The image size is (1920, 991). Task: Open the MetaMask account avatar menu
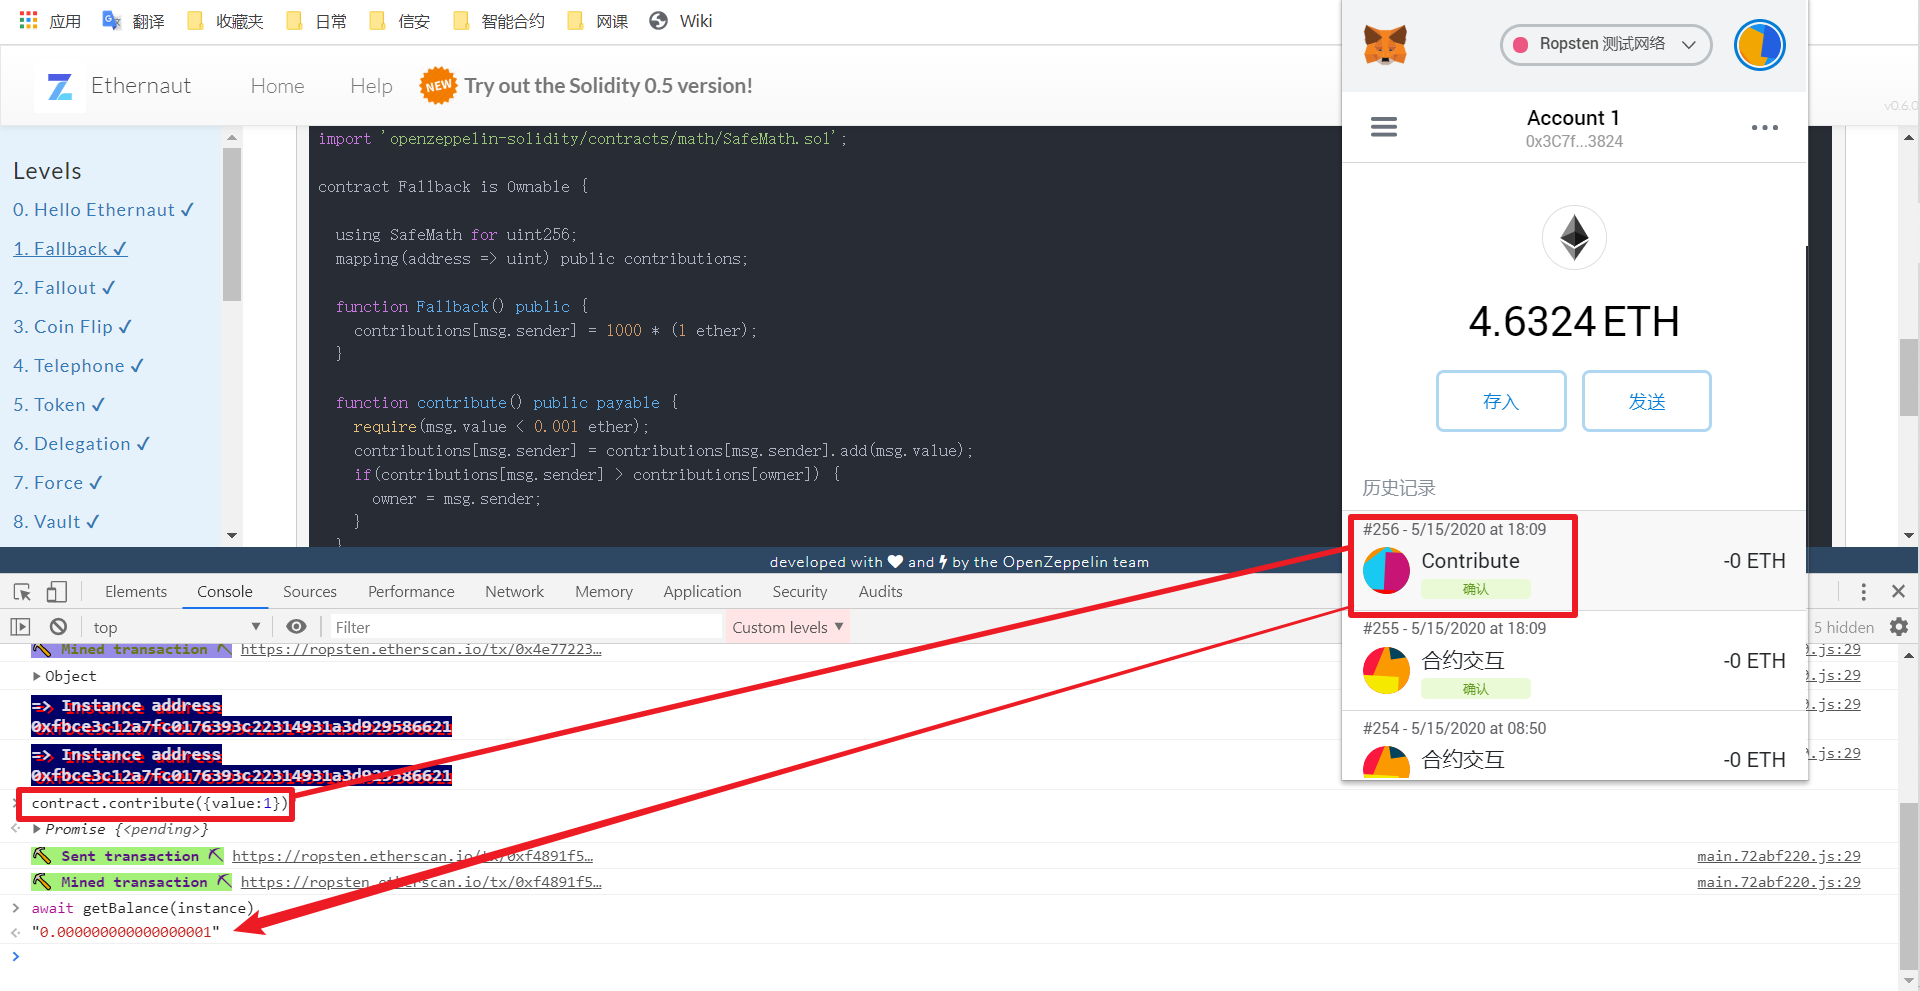(1760, 45)
